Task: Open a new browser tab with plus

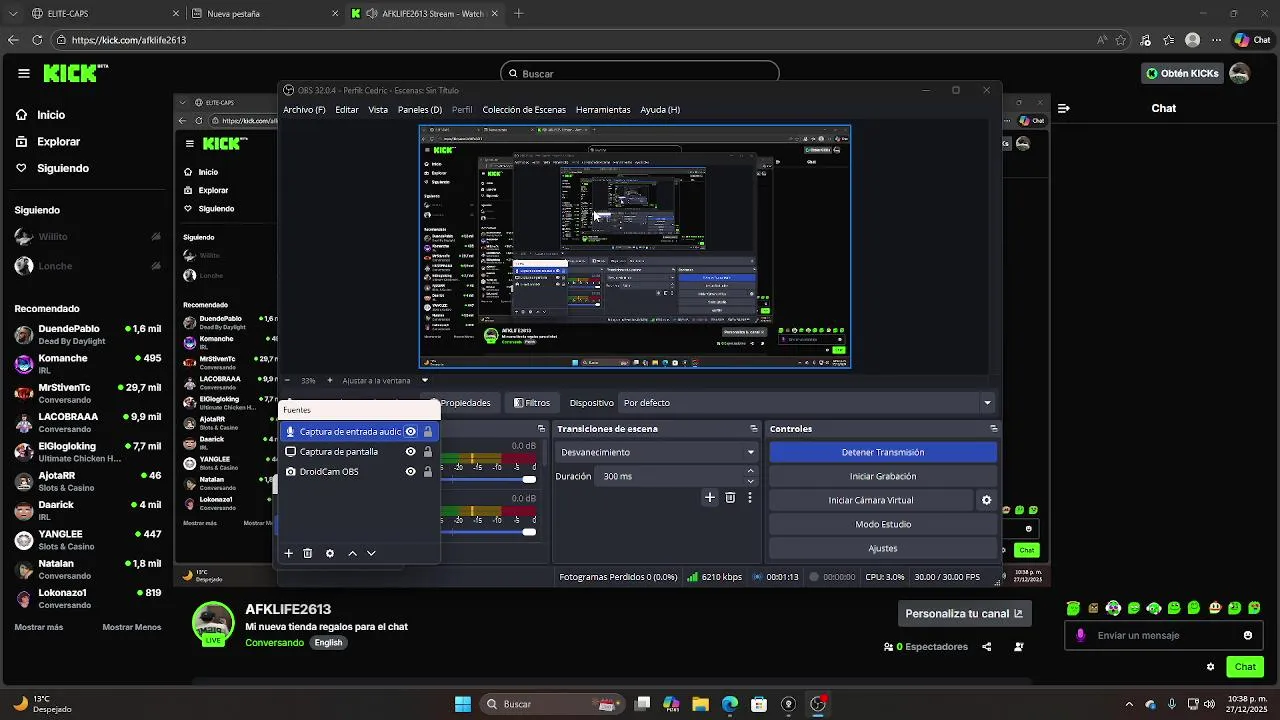Action: coord(518,14)
